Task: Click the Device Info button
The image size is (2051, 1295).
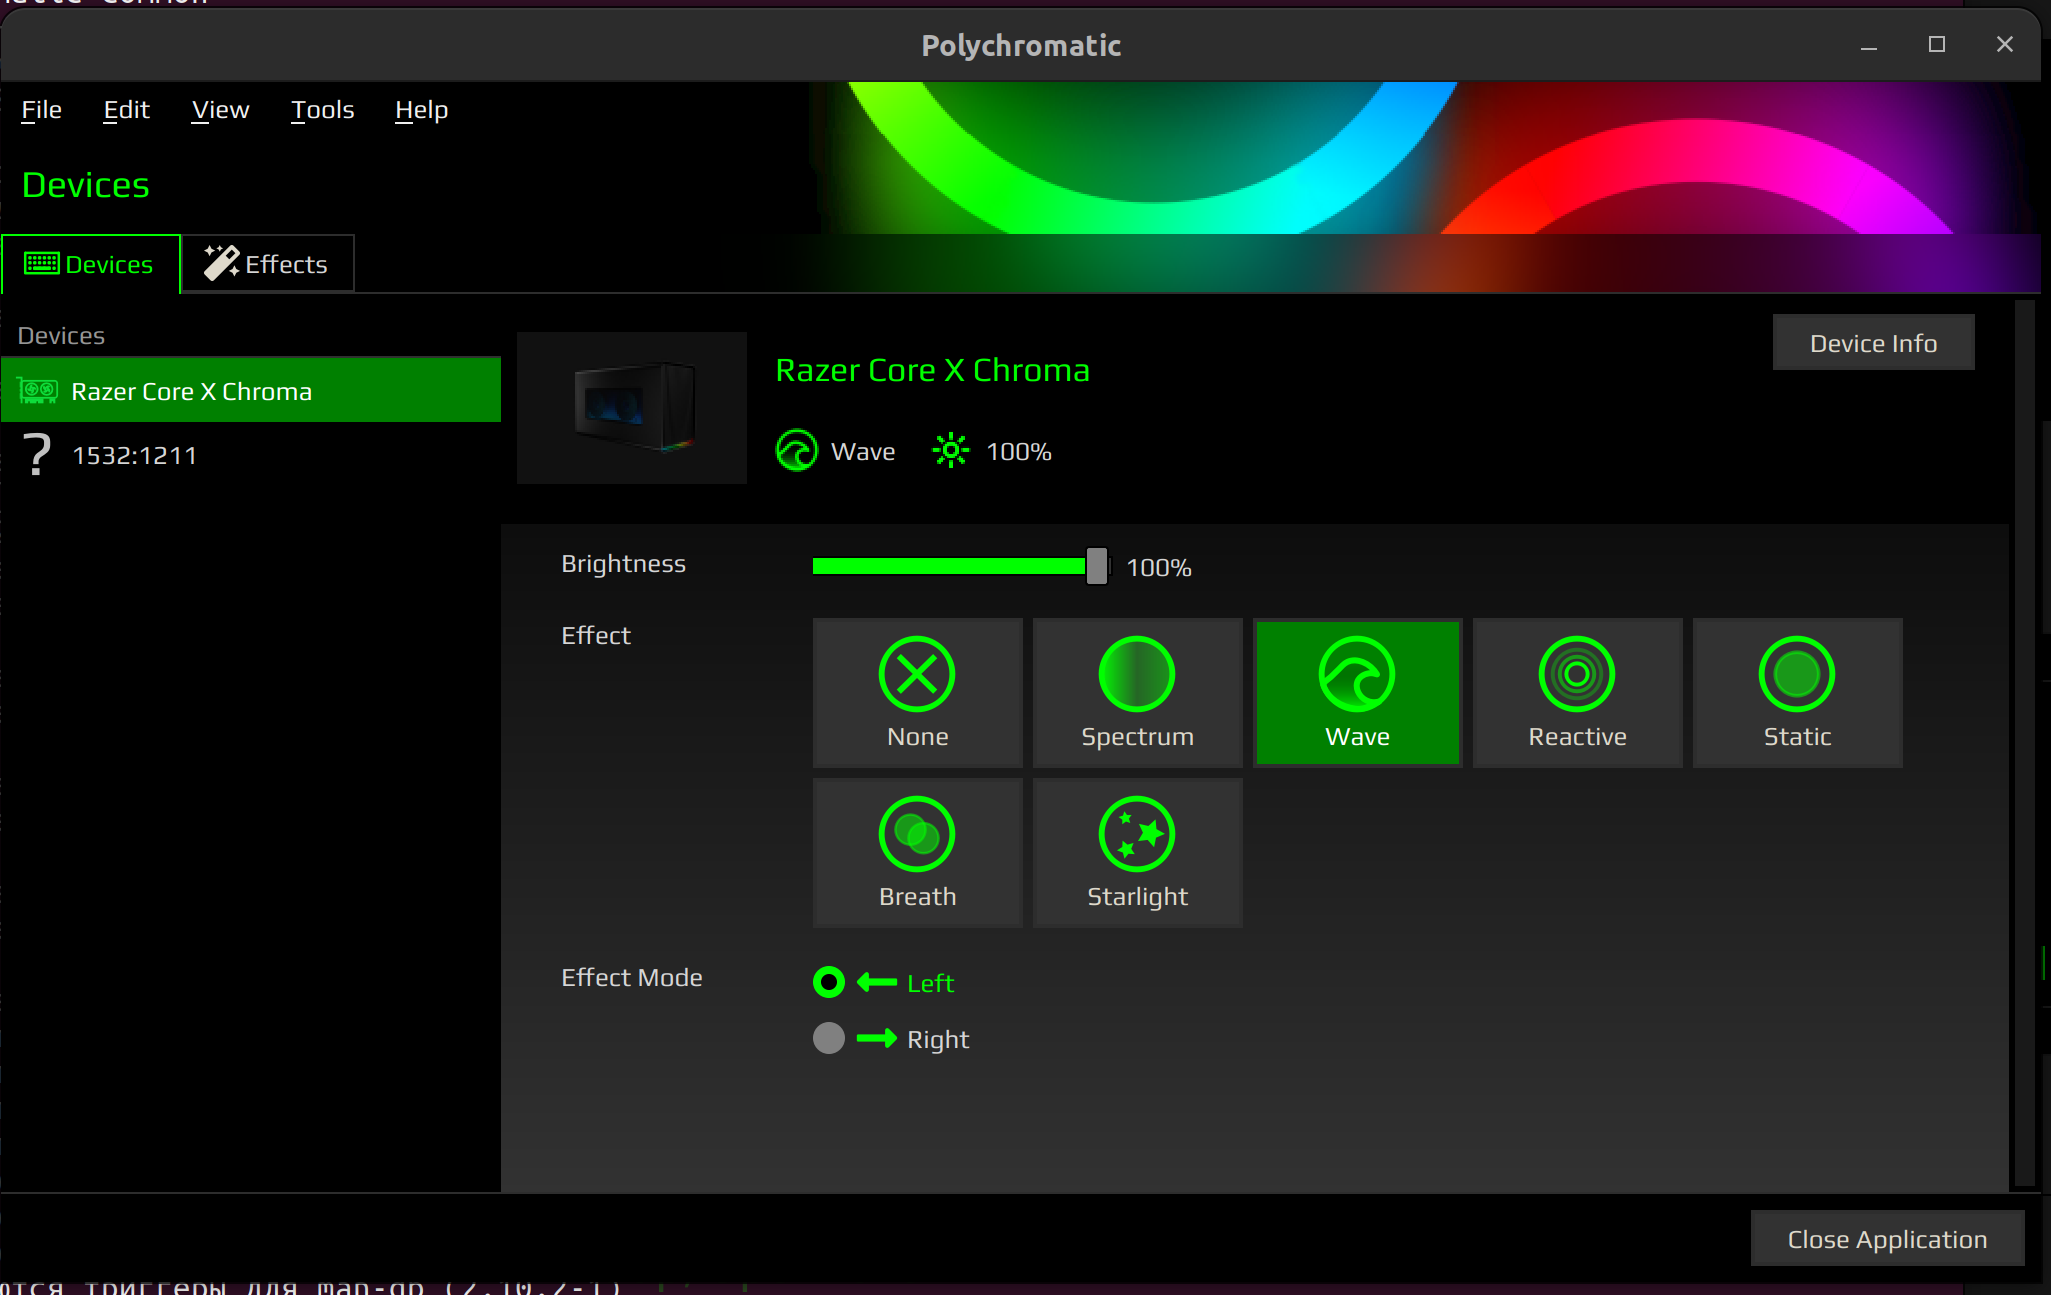Action: [x=1872, y=343]
